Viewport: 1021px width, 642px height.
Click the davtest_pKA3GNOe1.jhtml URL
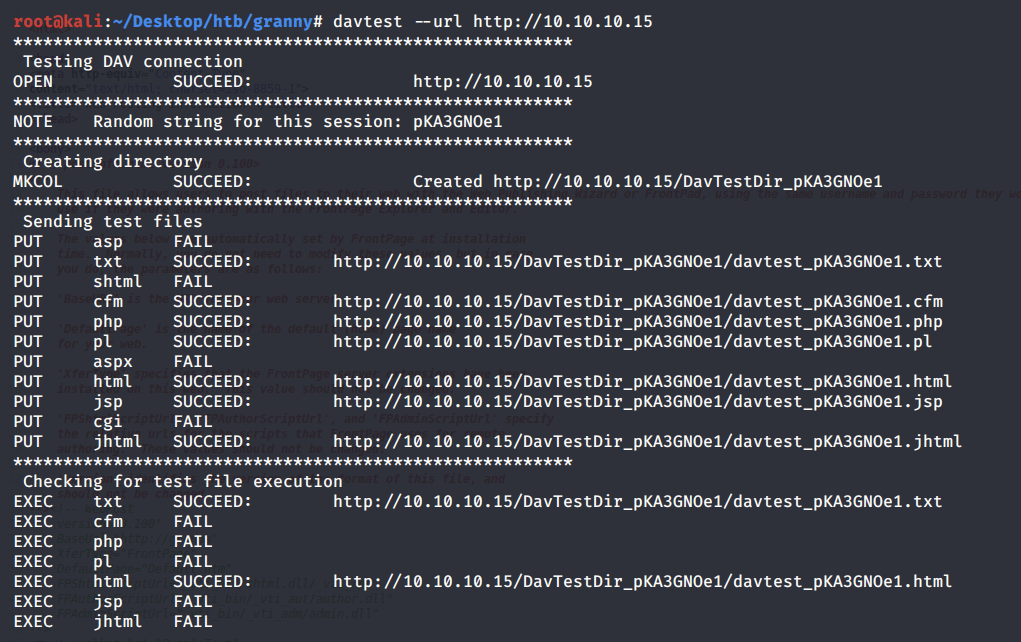(647, 442)
